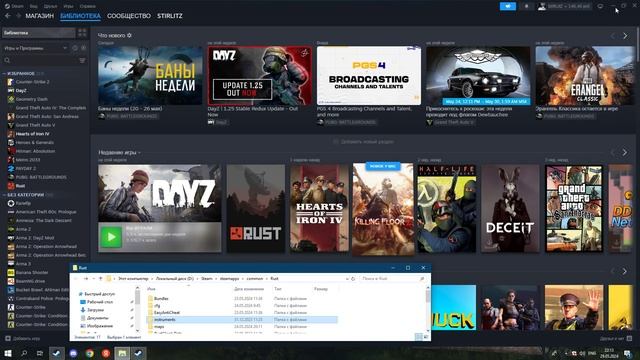Open the Half-Life Counter-Strike tile
Viewport: 640px width, 360px height.
pos(447,209)
